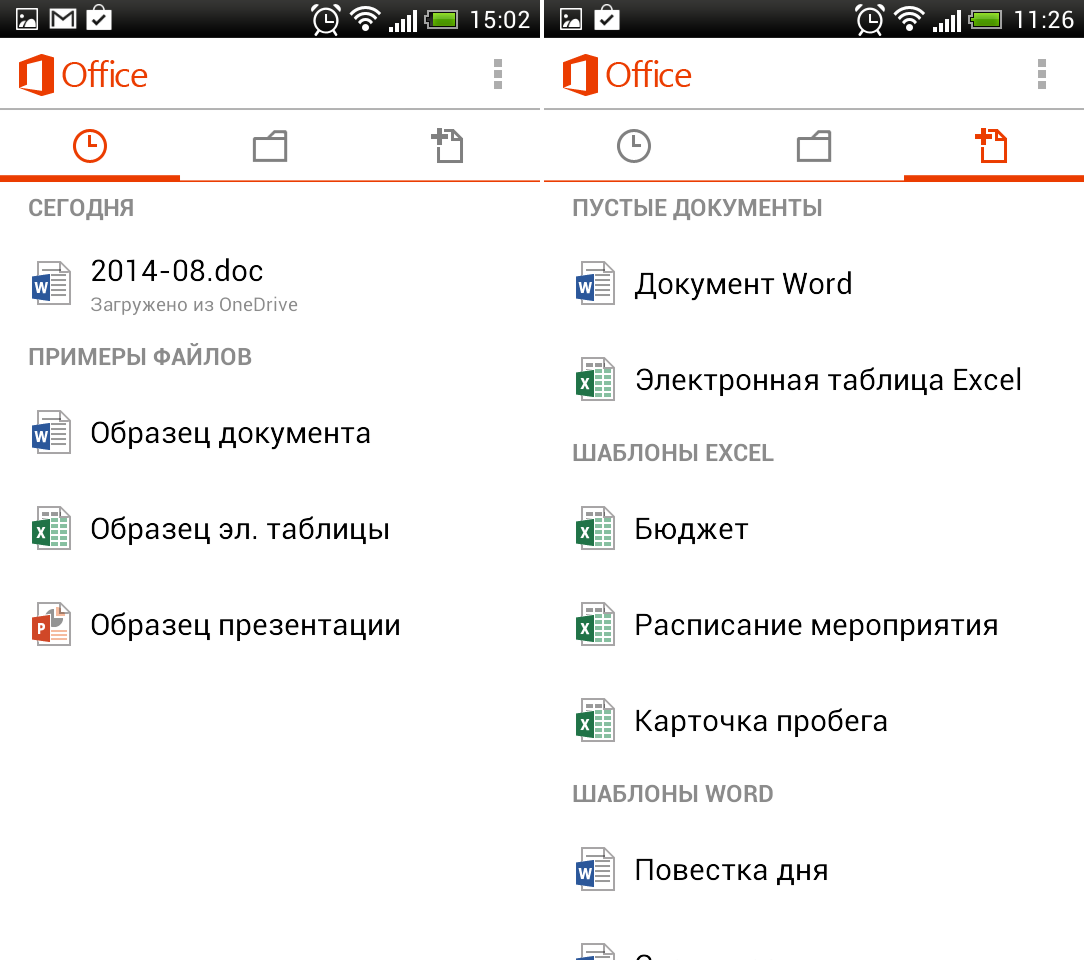Screen dimensions: 1084x960
Task: Click Word icon beside Документ Word
Action: click(x=595, y=283)
